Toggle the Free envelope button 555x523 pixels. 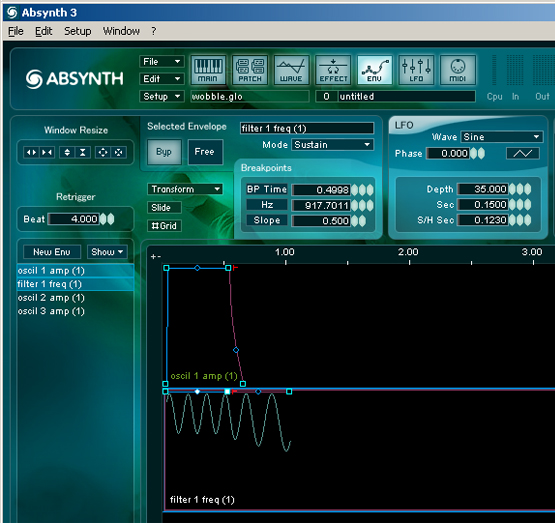tap(205, 152)
